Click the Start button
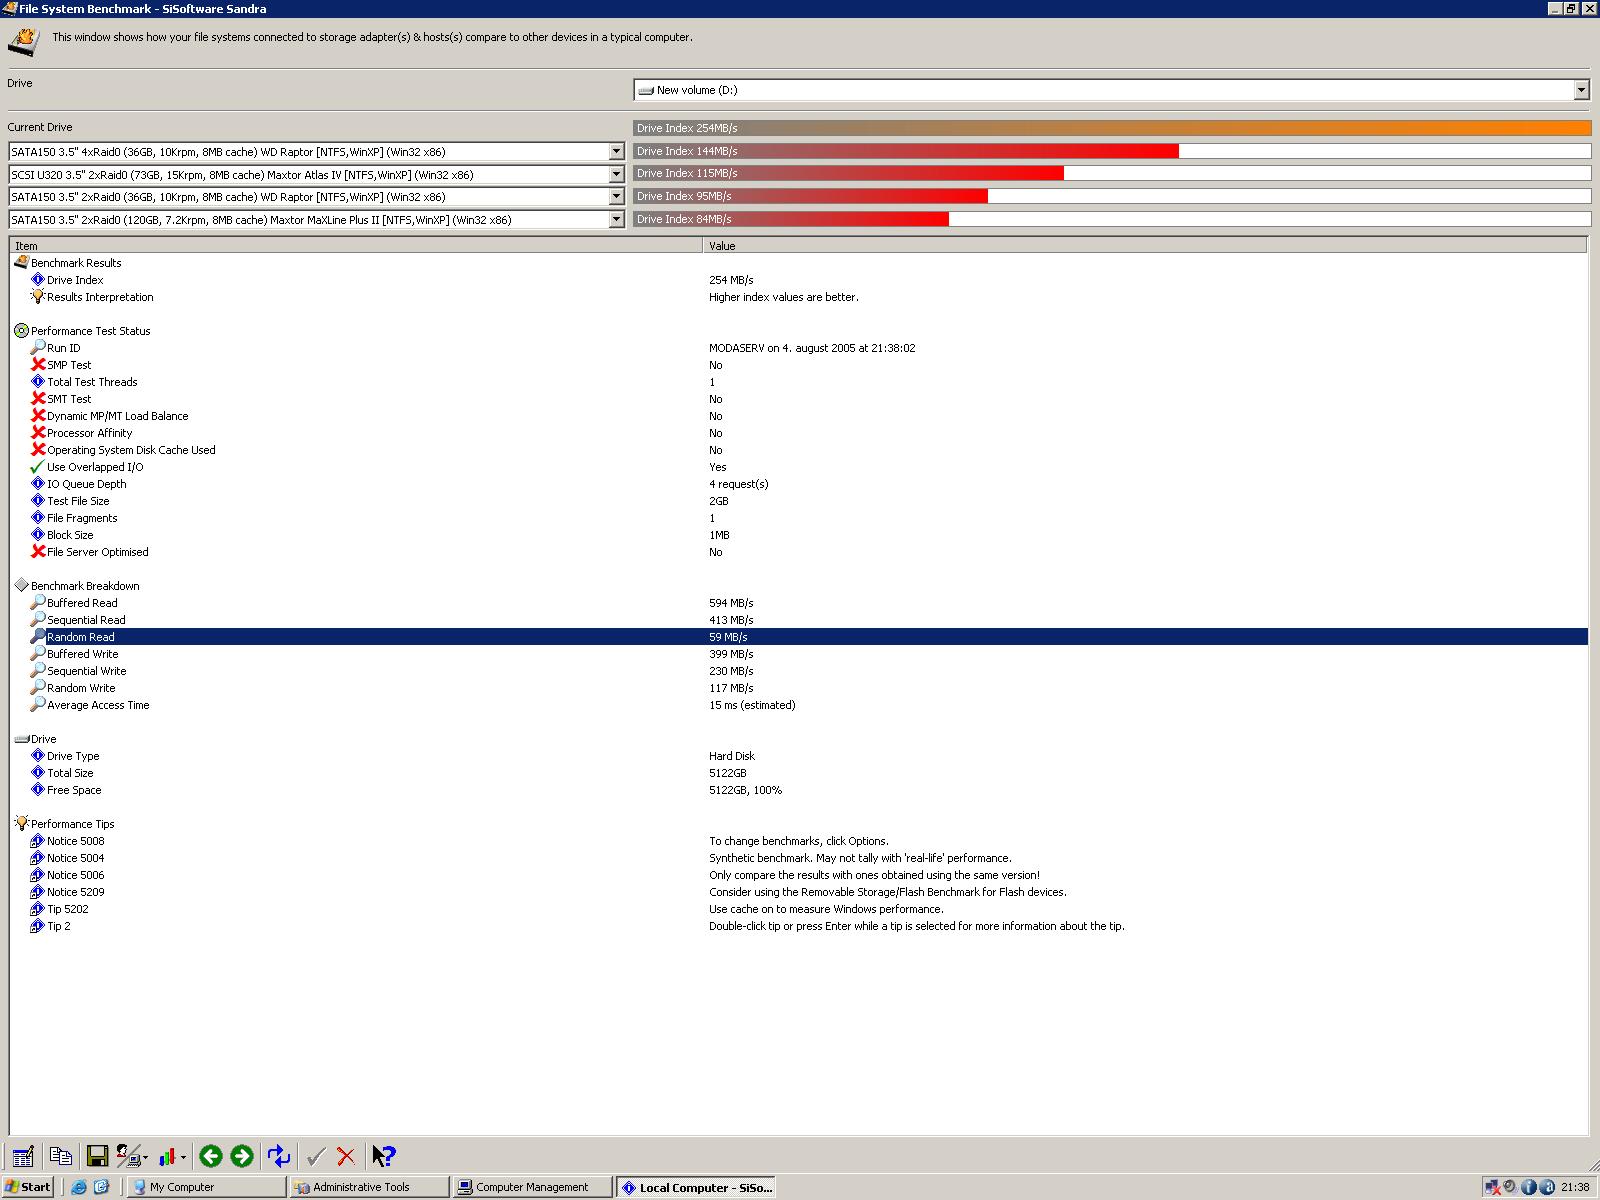Screen dimensions: 1600x1200 28,1187
